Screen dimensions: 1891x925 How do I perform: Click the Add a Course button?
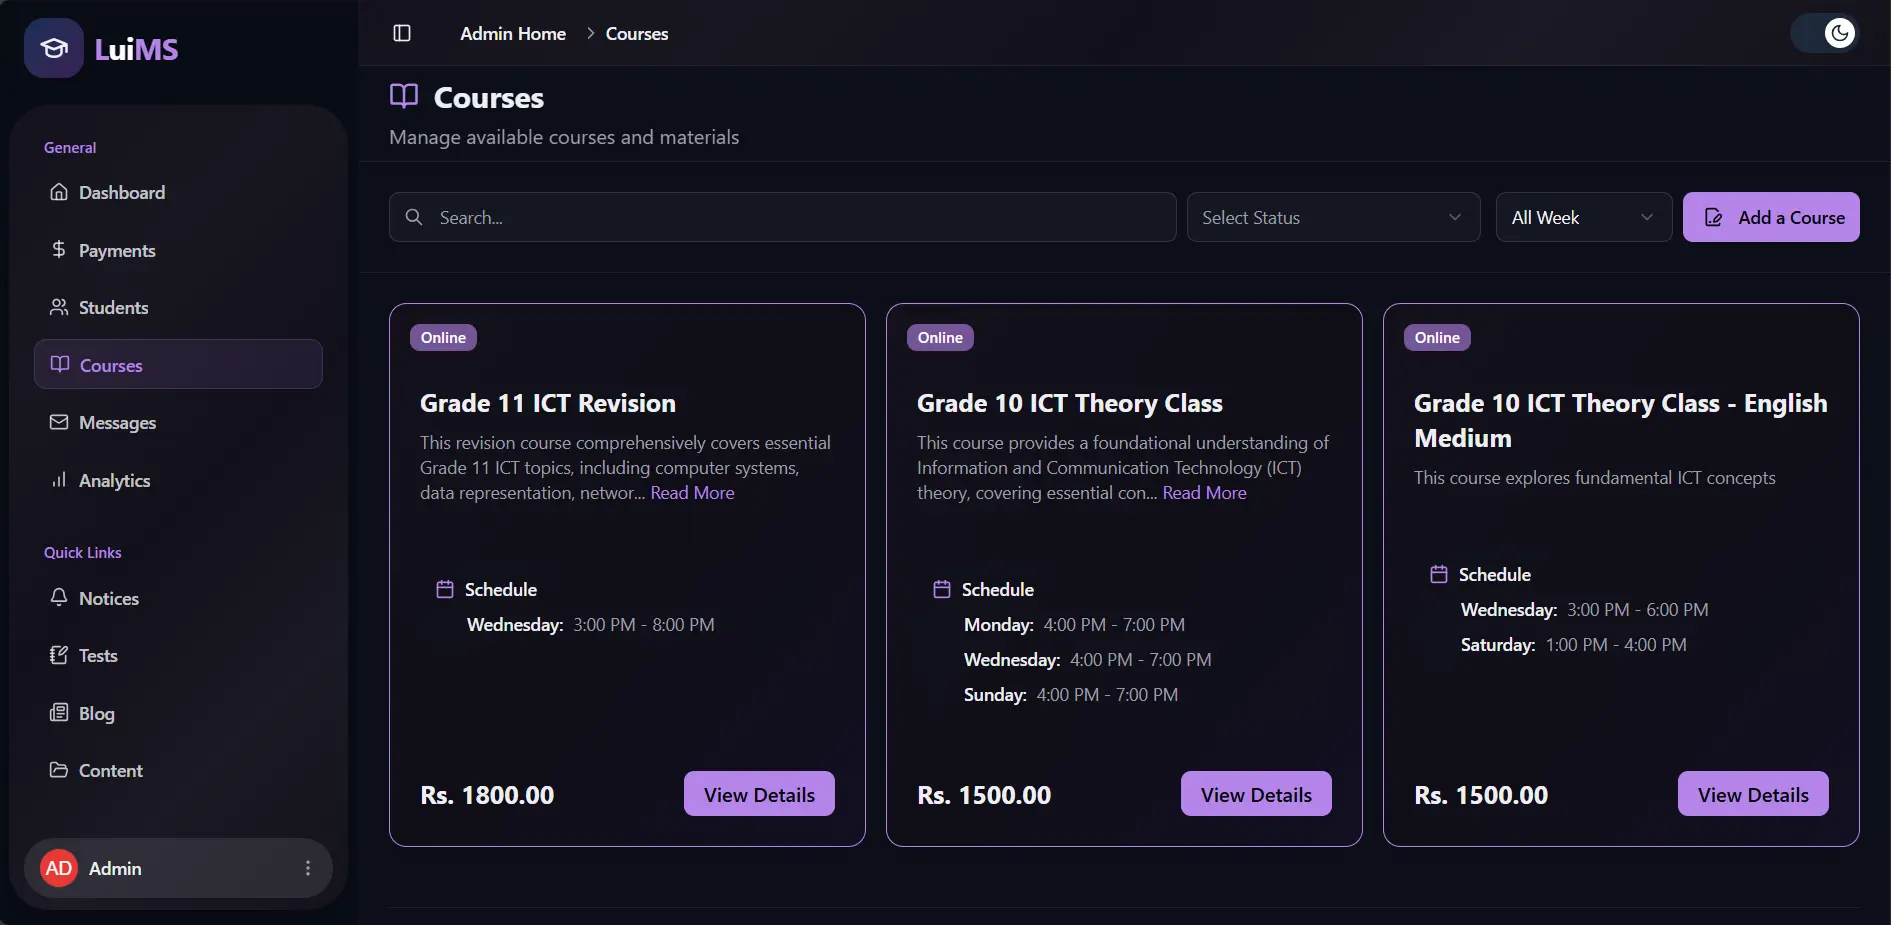(1770, 217)
